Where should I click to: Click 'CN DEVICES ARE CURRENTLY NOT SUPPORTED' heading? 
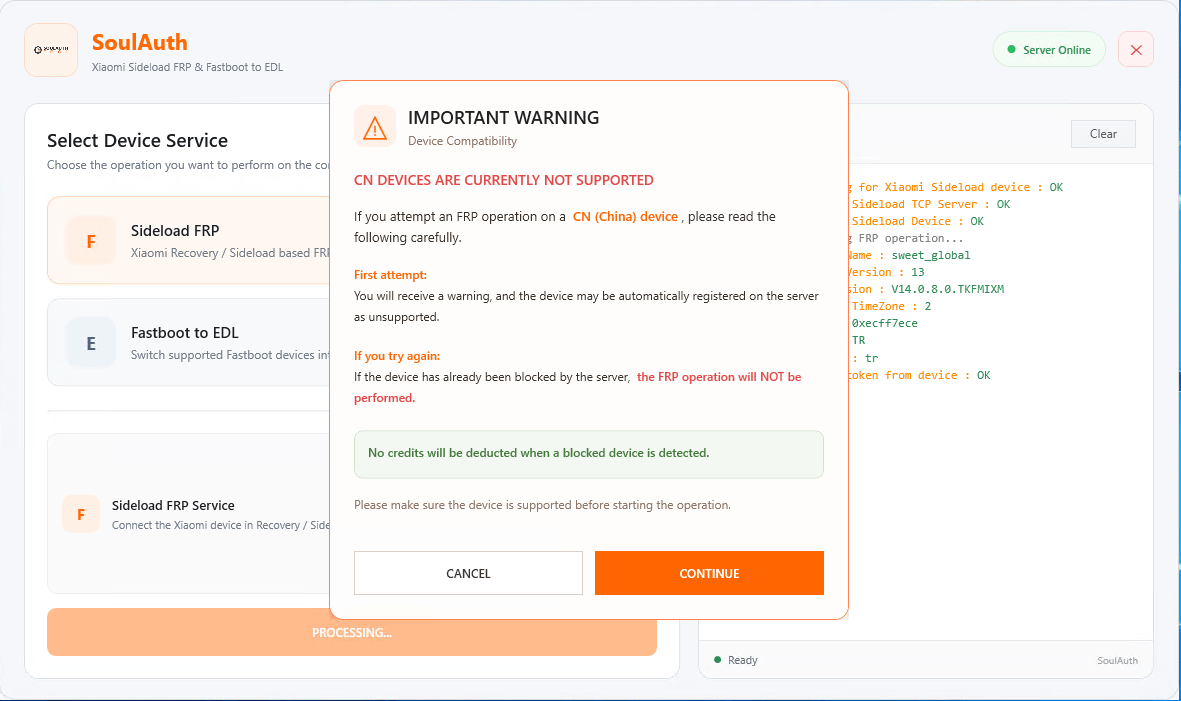[x=504, y=180]
